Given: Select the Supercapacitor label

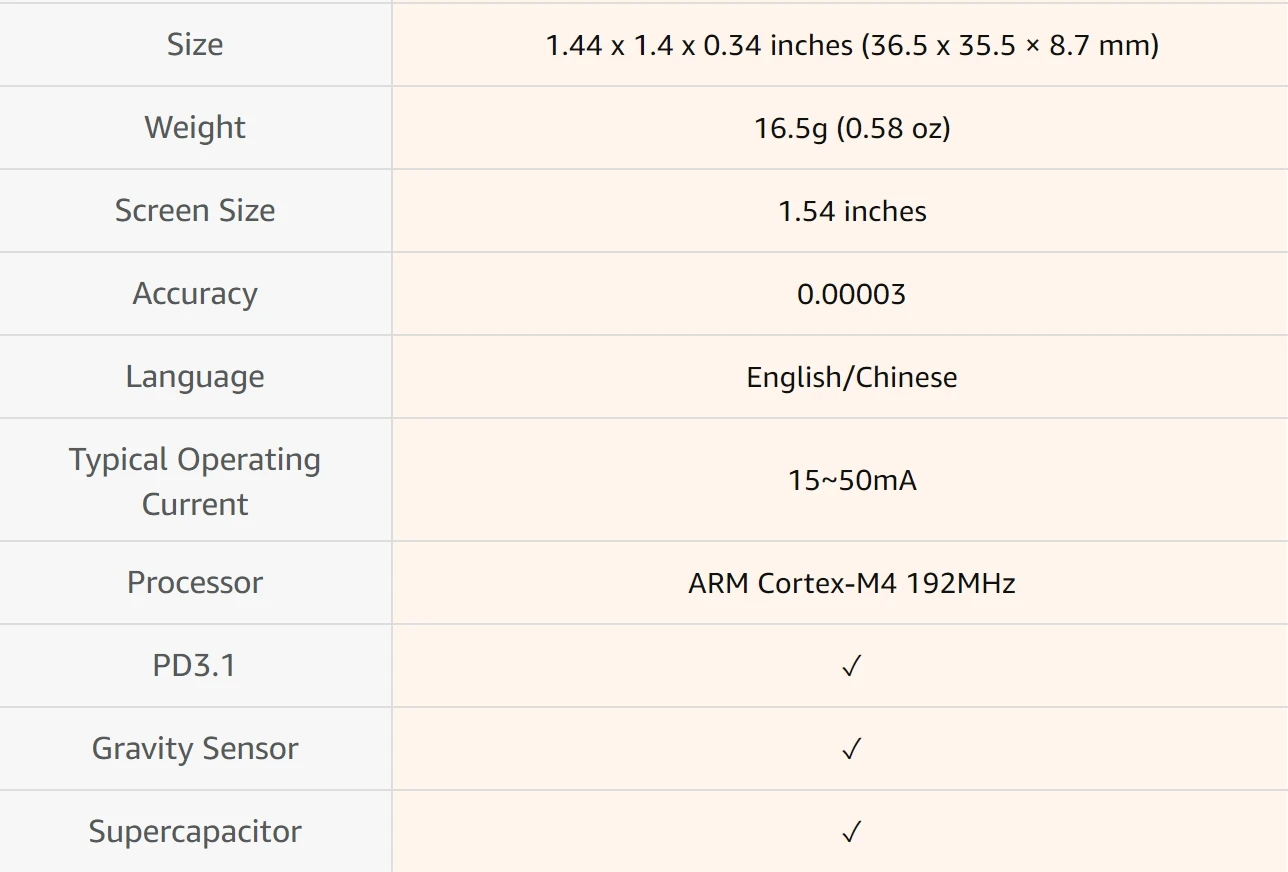Looking at the screenshot, I should point(195,832).
